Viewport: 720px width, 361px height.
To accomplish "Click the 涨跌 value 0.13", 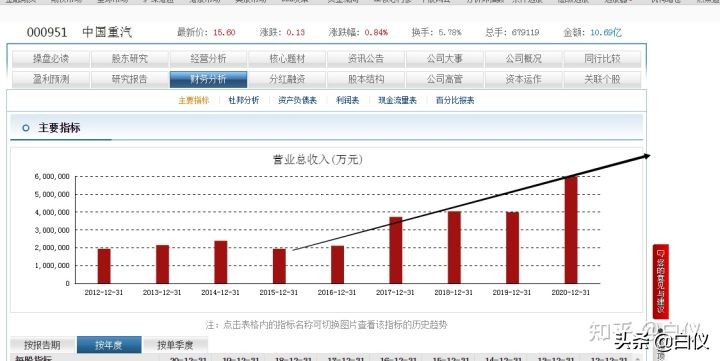I will pyautogui.click(x=296, y=33).
